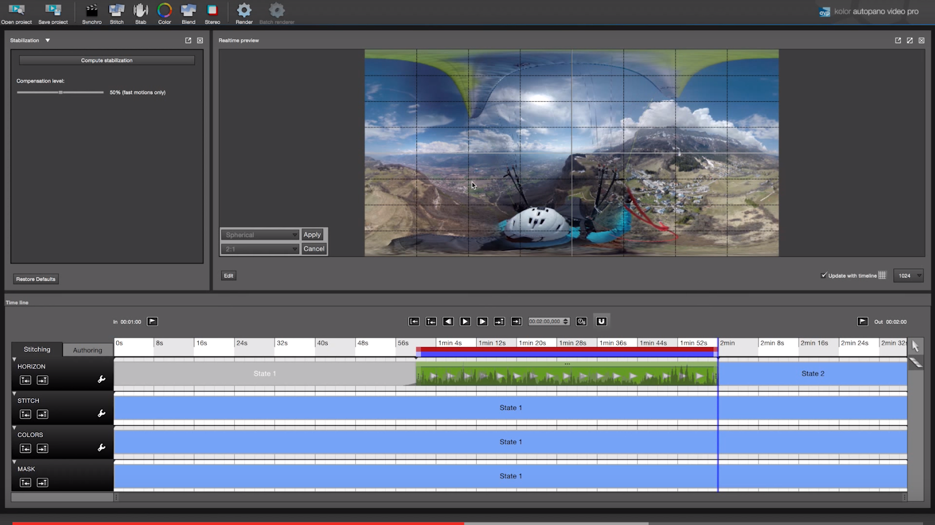Click the Compute stabilization button

[x=106, y=60]
